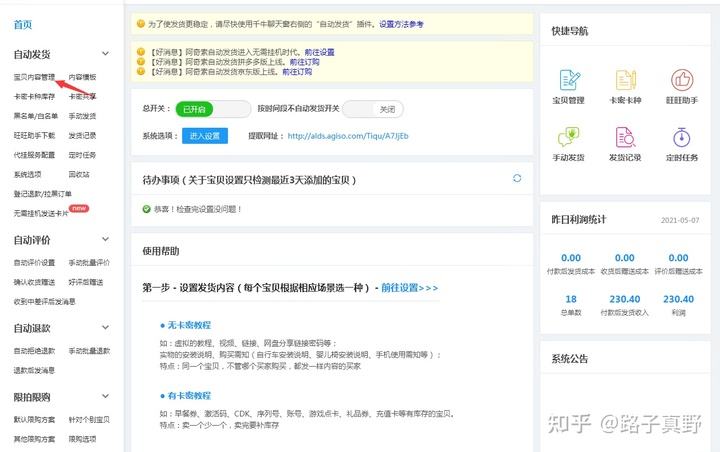Select 手动发货 in the left sidebar menu

83,116
